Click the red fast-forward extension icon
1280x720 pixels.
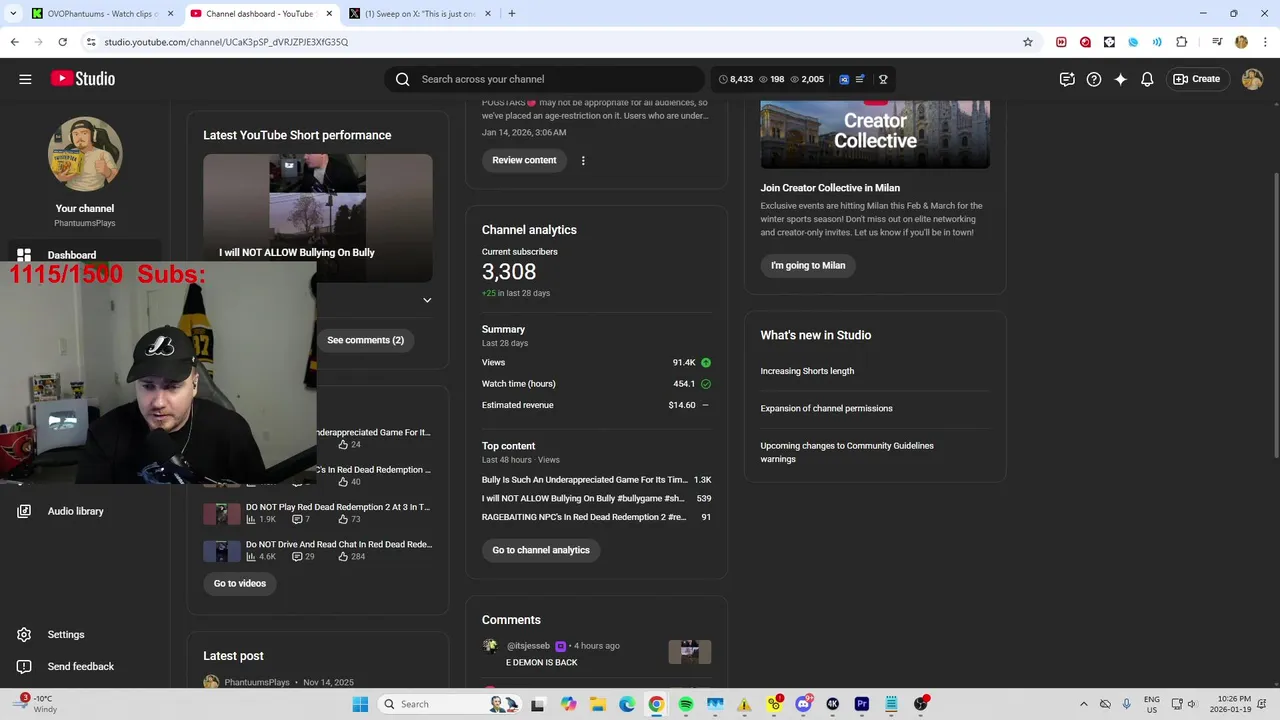pos(1061,42)
